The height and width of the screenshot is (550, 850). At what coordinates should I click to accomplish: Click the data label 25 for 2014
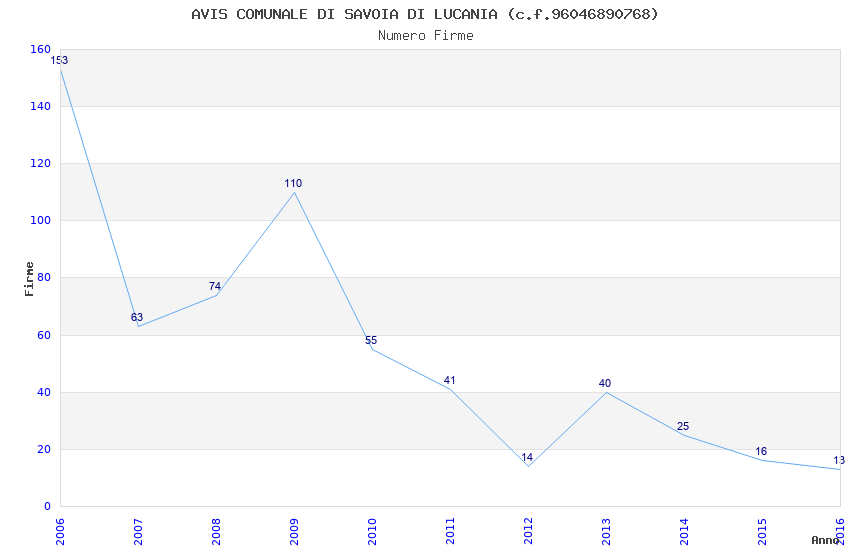(x=683, y=426)
